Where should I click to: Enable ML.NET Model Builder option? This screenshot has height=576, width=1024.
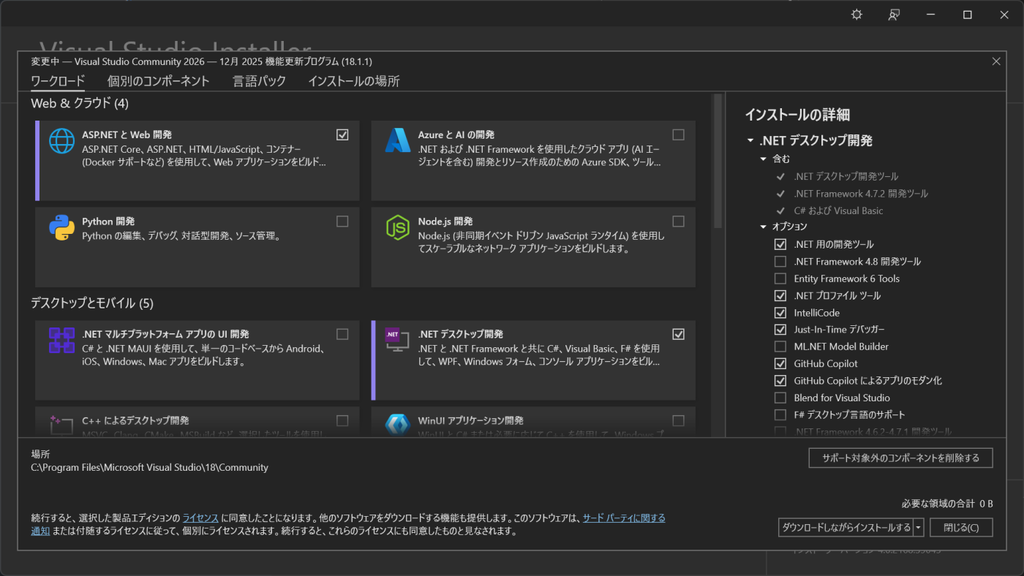point(780,346)
